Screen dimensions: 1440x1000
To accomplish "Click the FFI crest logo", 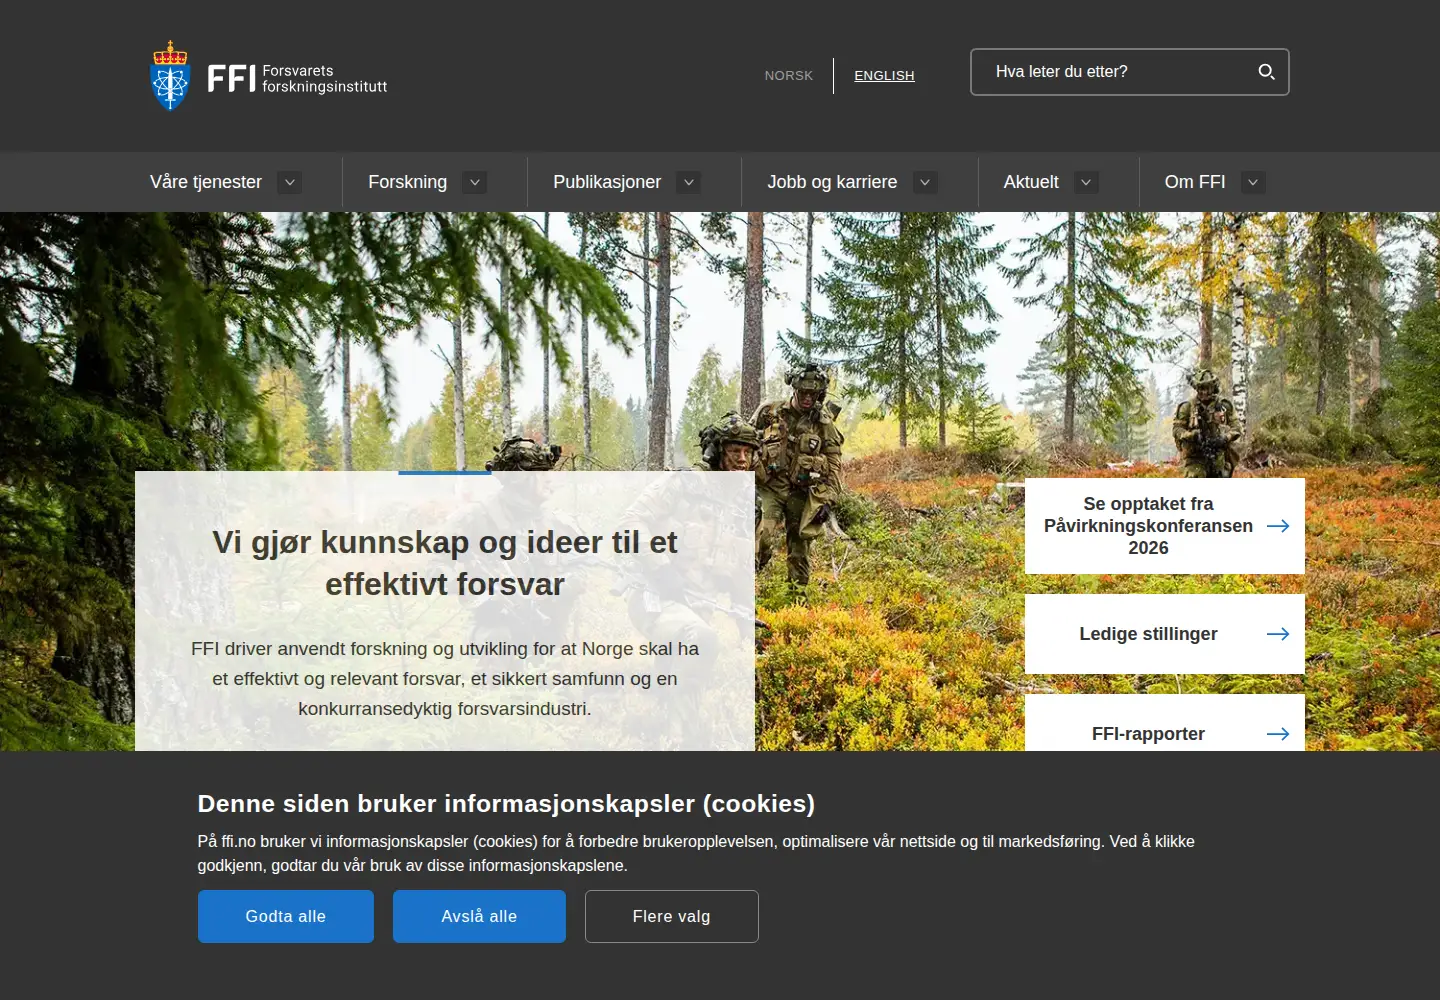I will 170,75.
